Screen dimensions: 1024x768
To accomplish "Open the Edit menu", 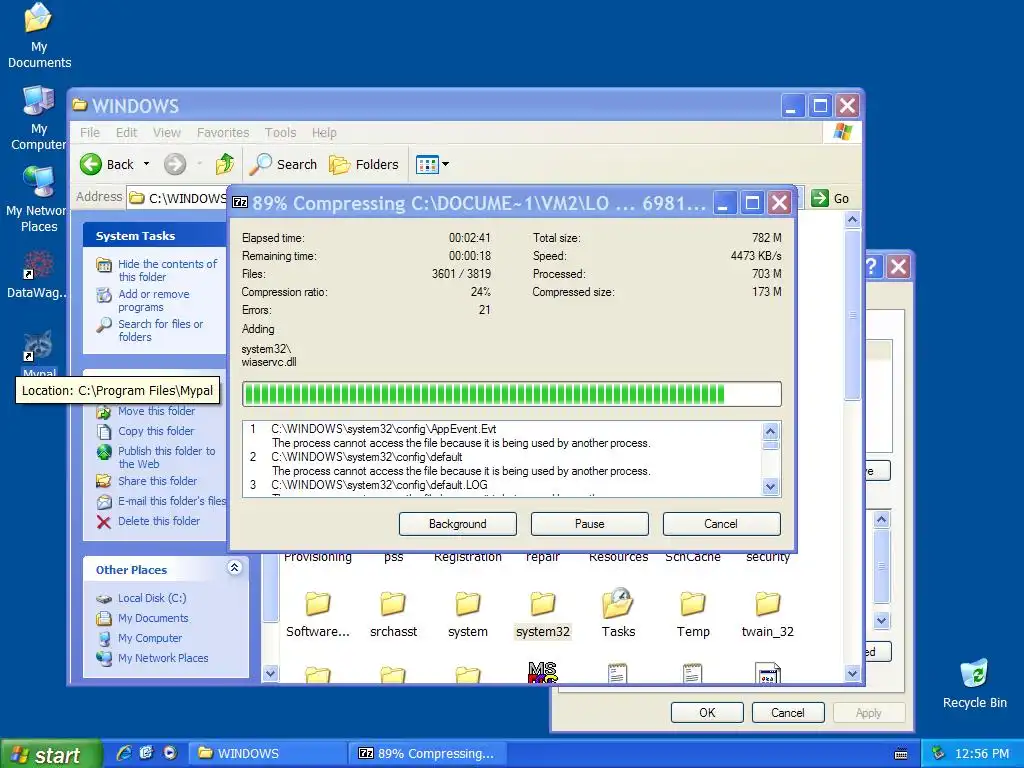I will pos(126,133).
